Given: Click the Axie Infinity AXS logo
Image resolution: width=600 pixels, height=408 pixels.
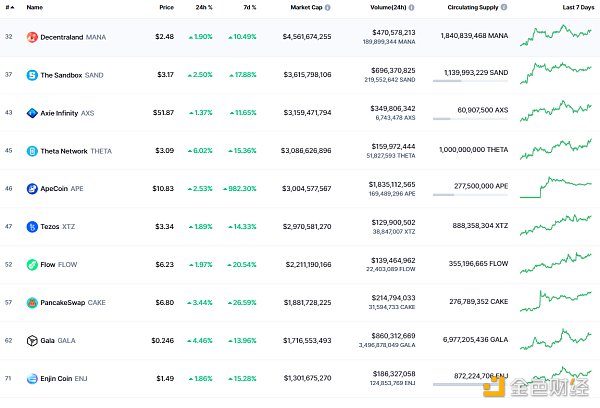Looking at the screenshot, I should pos(32,113).
